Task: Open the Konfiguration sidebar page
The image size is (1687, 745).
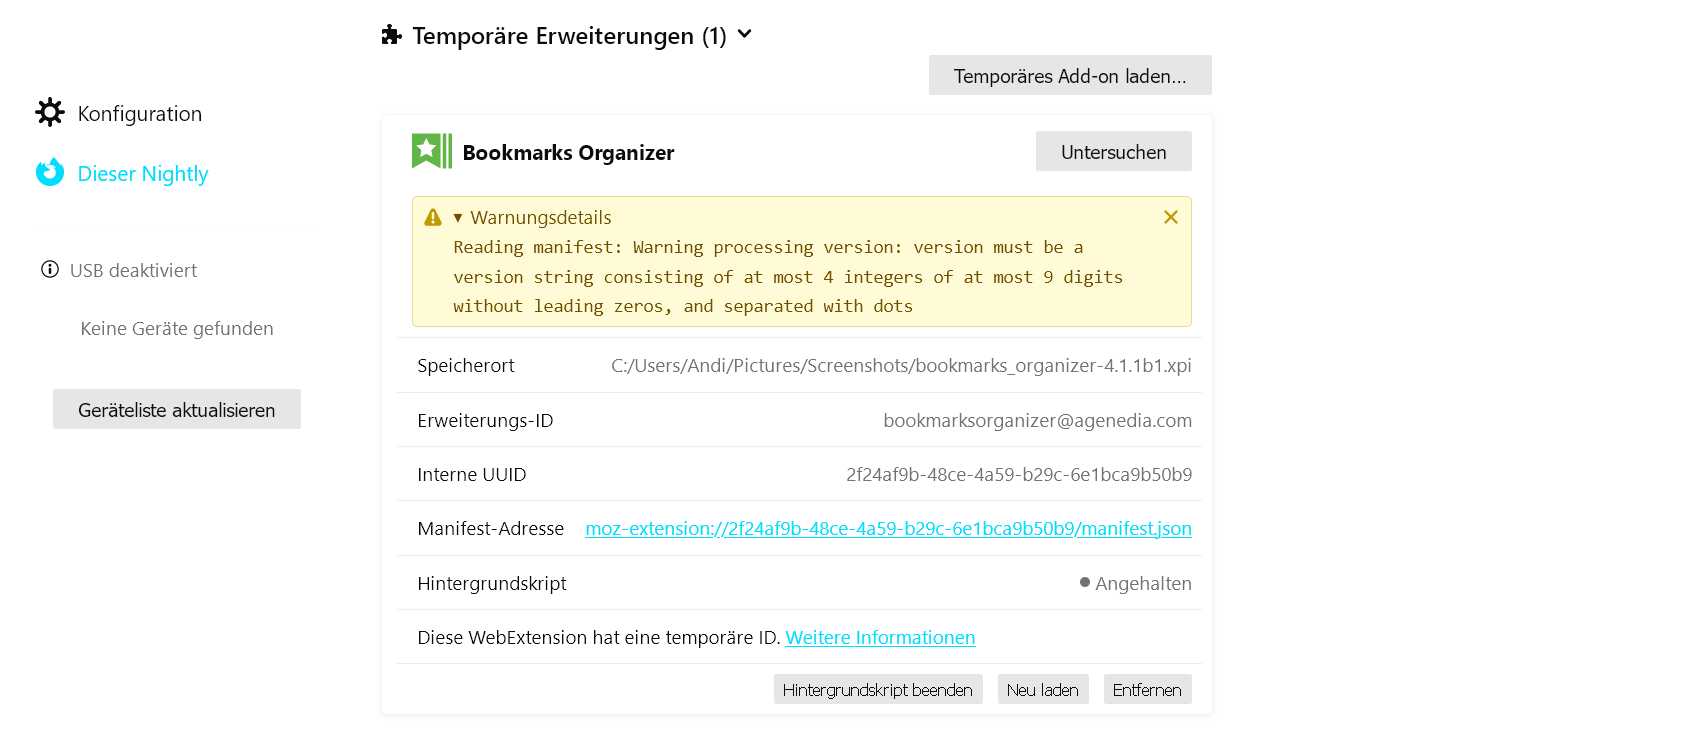Action: click(x=139, y=114)
